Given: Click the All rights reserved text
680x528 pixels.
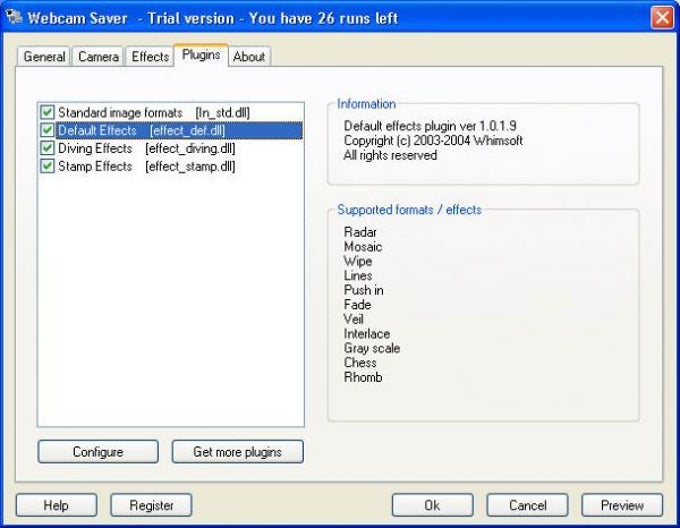Looking at the screenshot, I should coord(390,155).
